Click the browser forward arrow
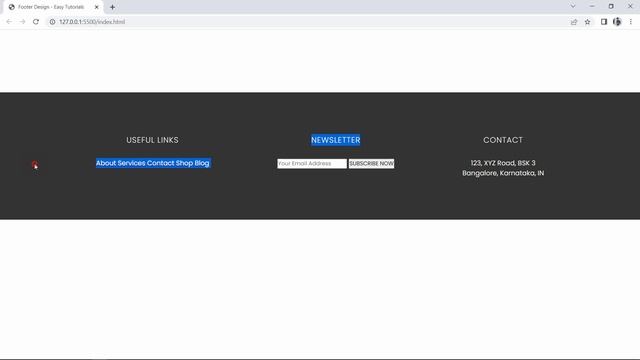640x360 pixels. pos(22,22)
